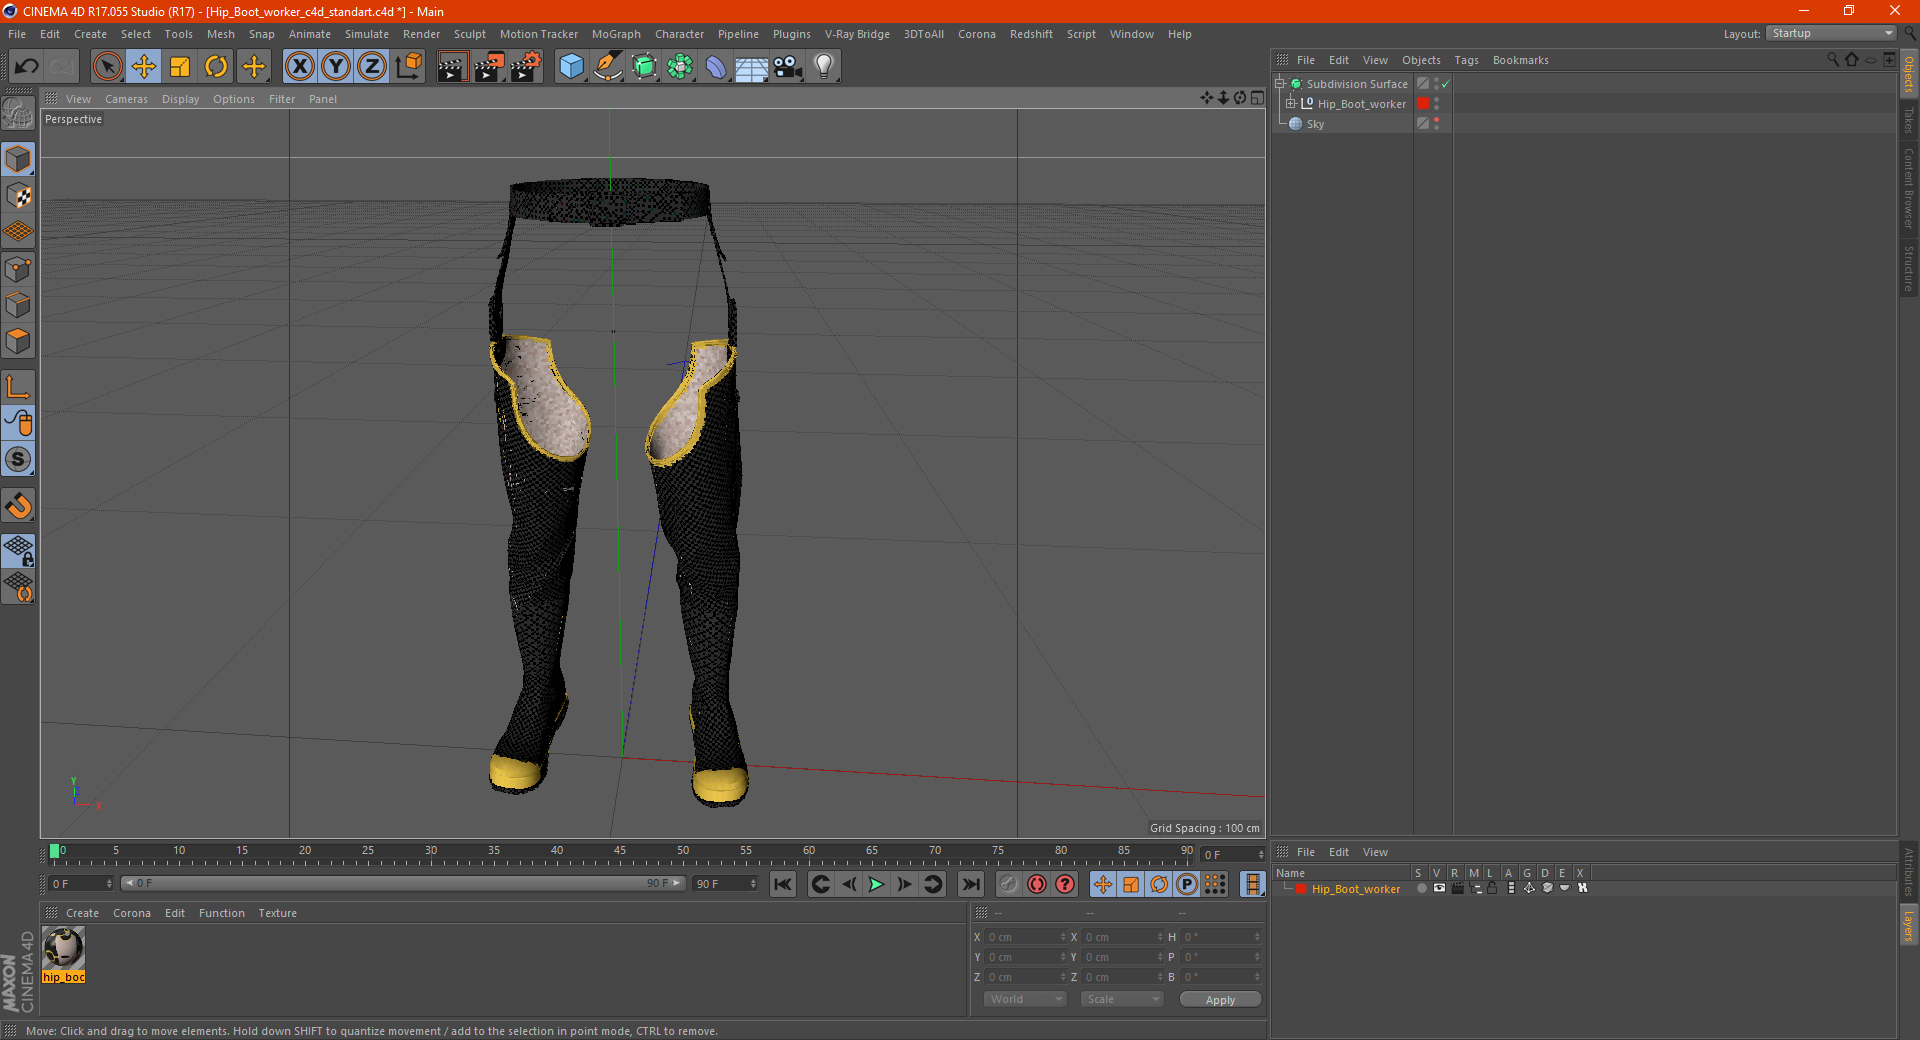Open viewport Display menu

click(x=180, y=99)
